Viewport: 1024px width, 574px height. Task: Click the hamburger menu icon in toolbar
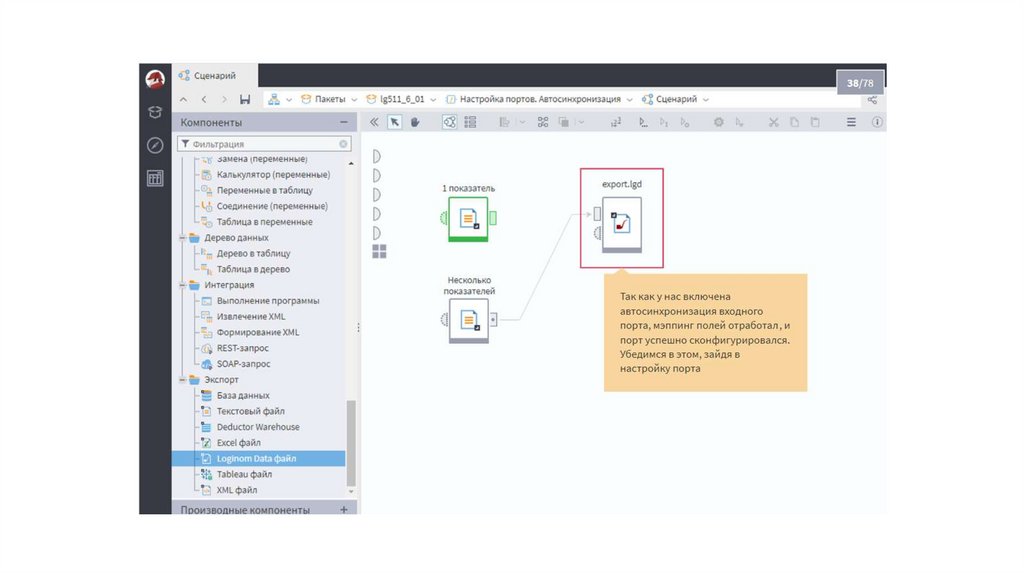pyautogui.click(x=852, y=122)
